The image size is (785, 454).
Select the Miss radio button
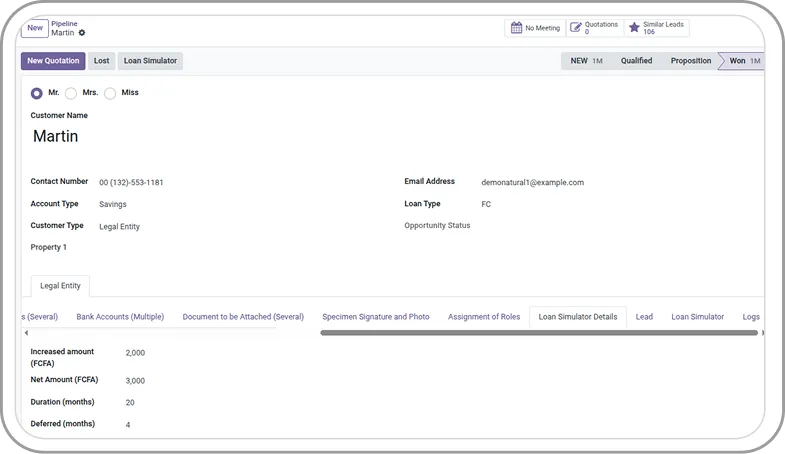110,93
